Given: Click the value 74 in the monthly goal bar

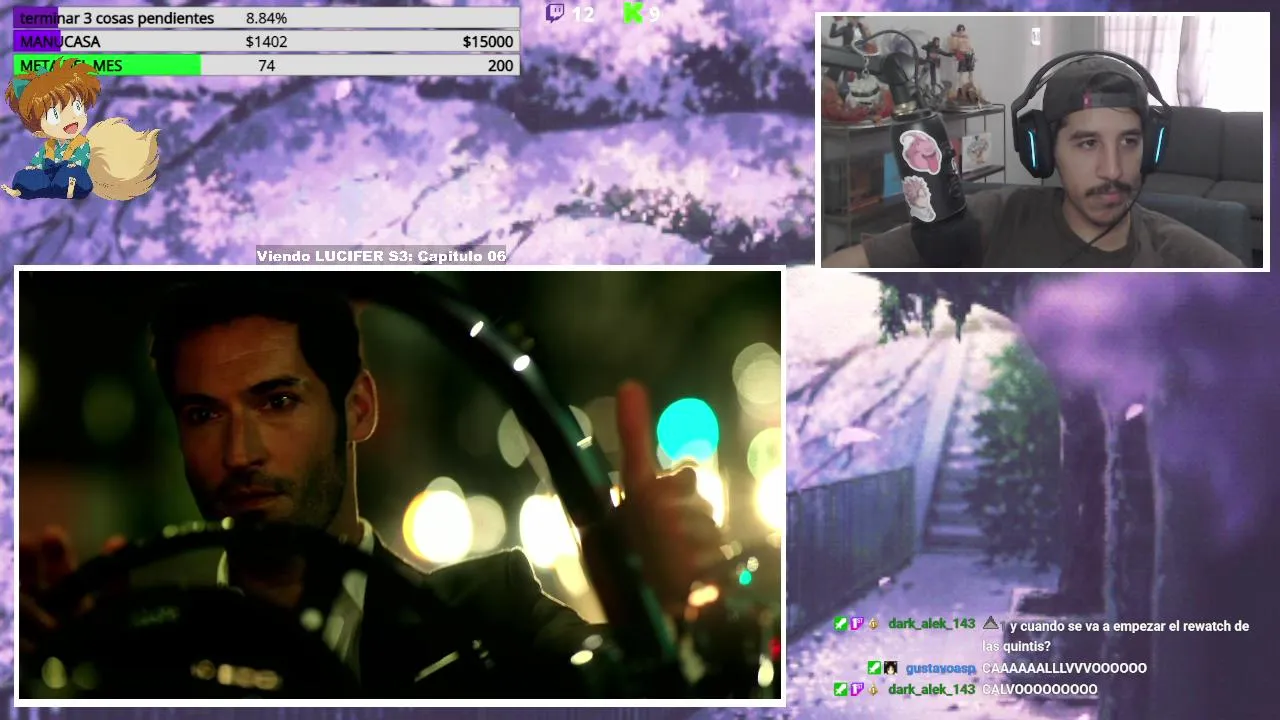Looking at the screenshot, I should (x=266, y=66).
